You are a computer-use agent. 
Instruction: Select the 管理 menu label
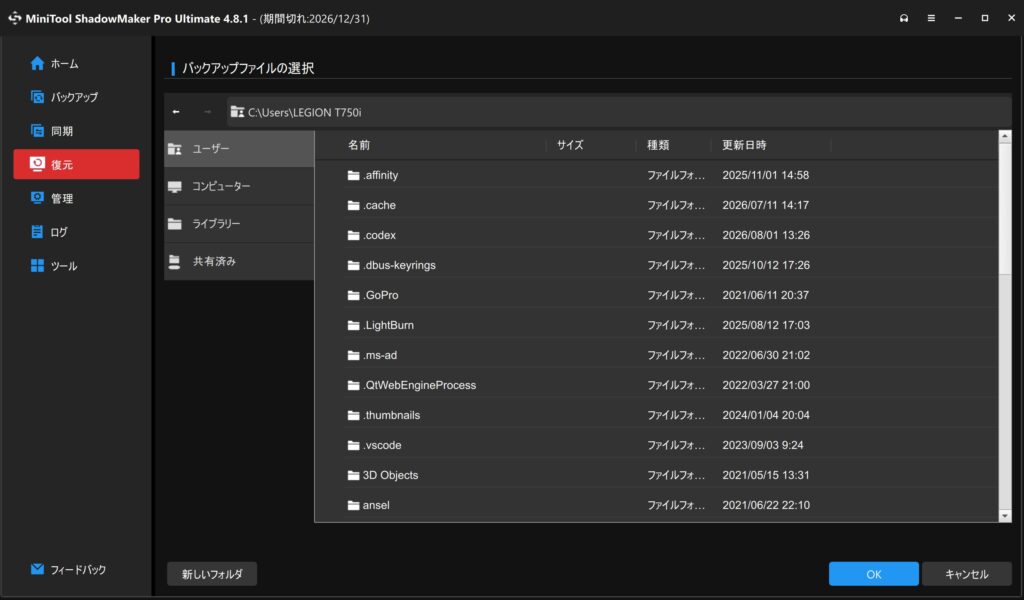[x=62, y=198]
